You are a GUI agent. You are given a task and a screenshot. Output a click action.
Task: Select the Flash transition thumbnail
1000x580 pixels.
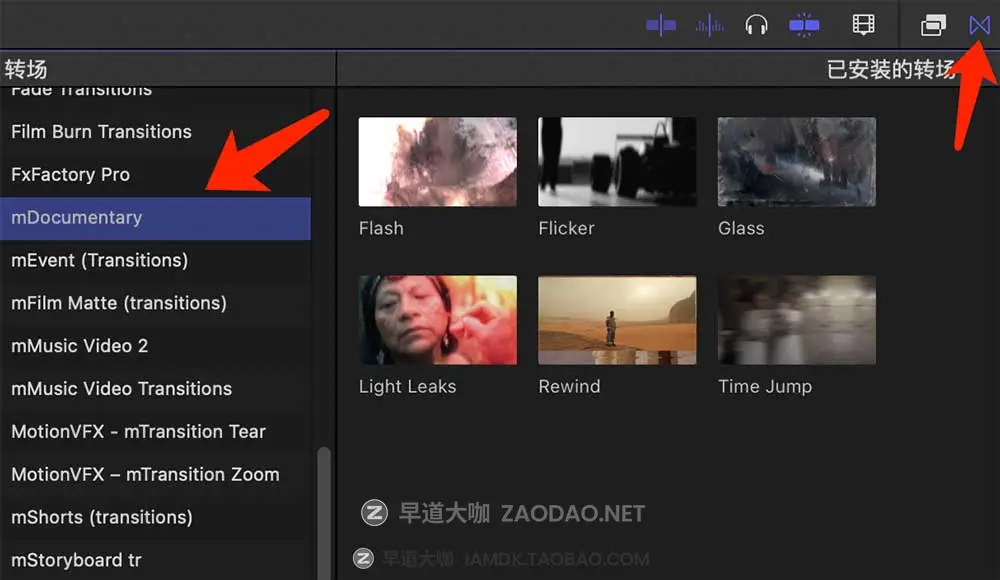(x=437, y=161)
